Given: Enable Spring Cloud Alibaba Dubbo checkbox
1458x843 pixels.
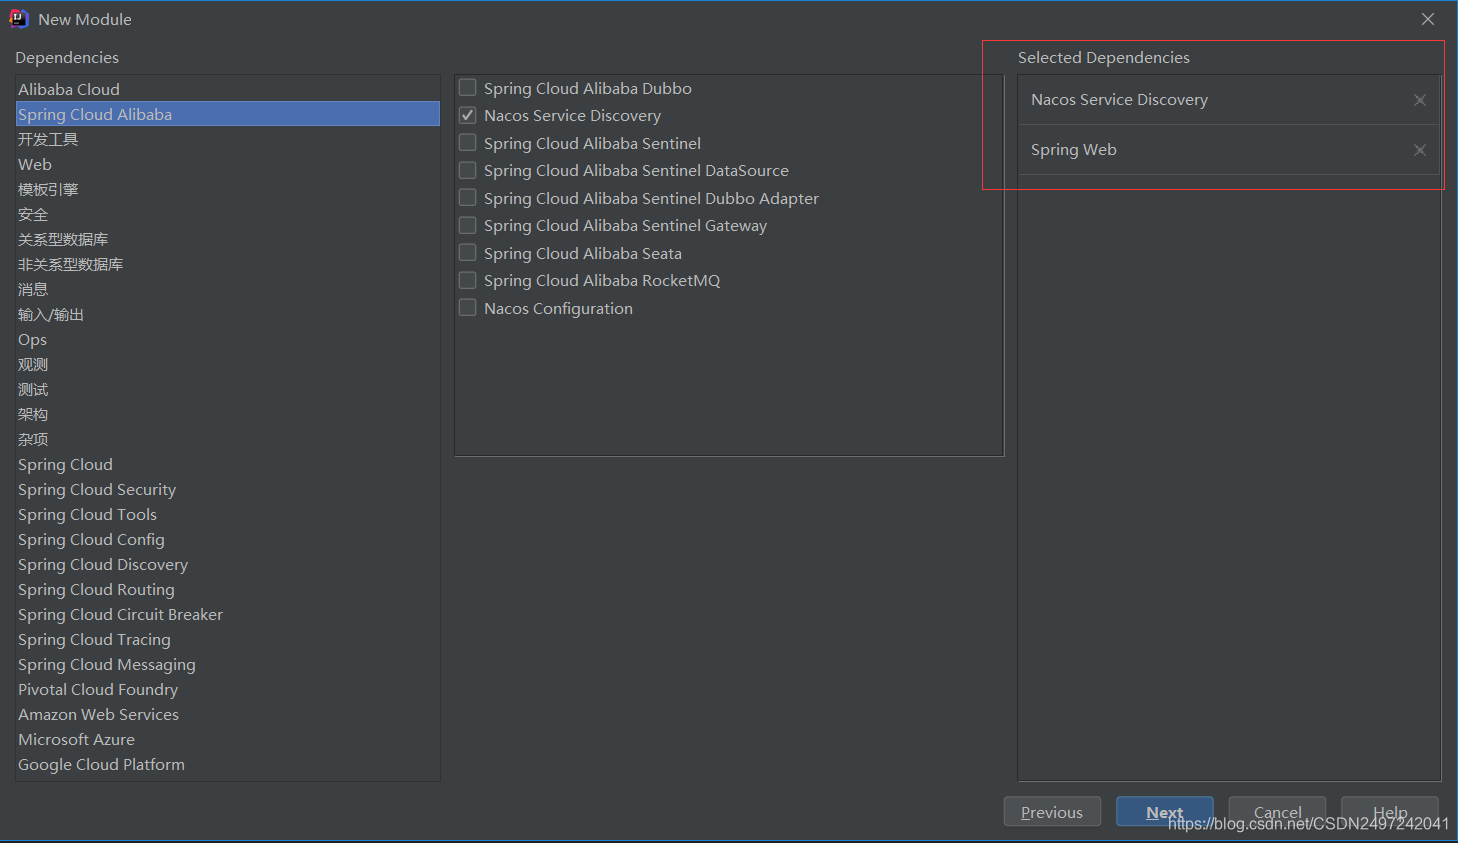Looking at the screenshot, I should click(x=467, y=88).
